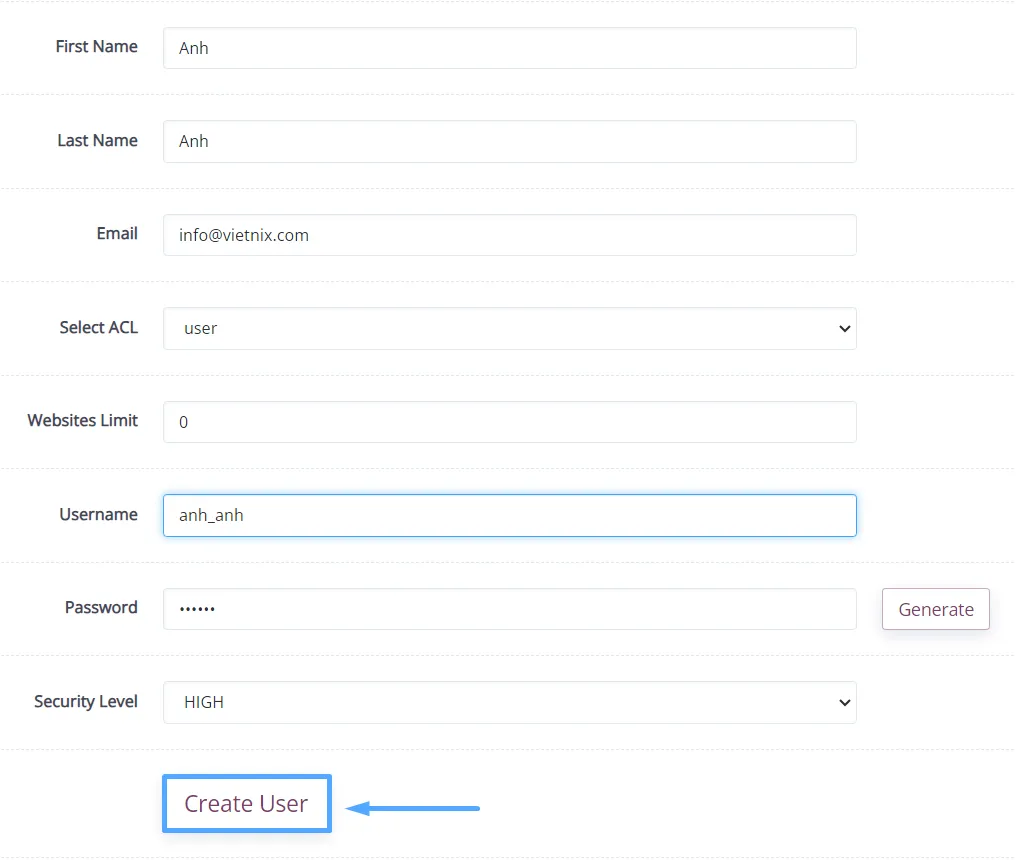This screenshot has width=1016, height=860.
Task: Click the Username field containing anh_anh
Action: pos(509,516)
